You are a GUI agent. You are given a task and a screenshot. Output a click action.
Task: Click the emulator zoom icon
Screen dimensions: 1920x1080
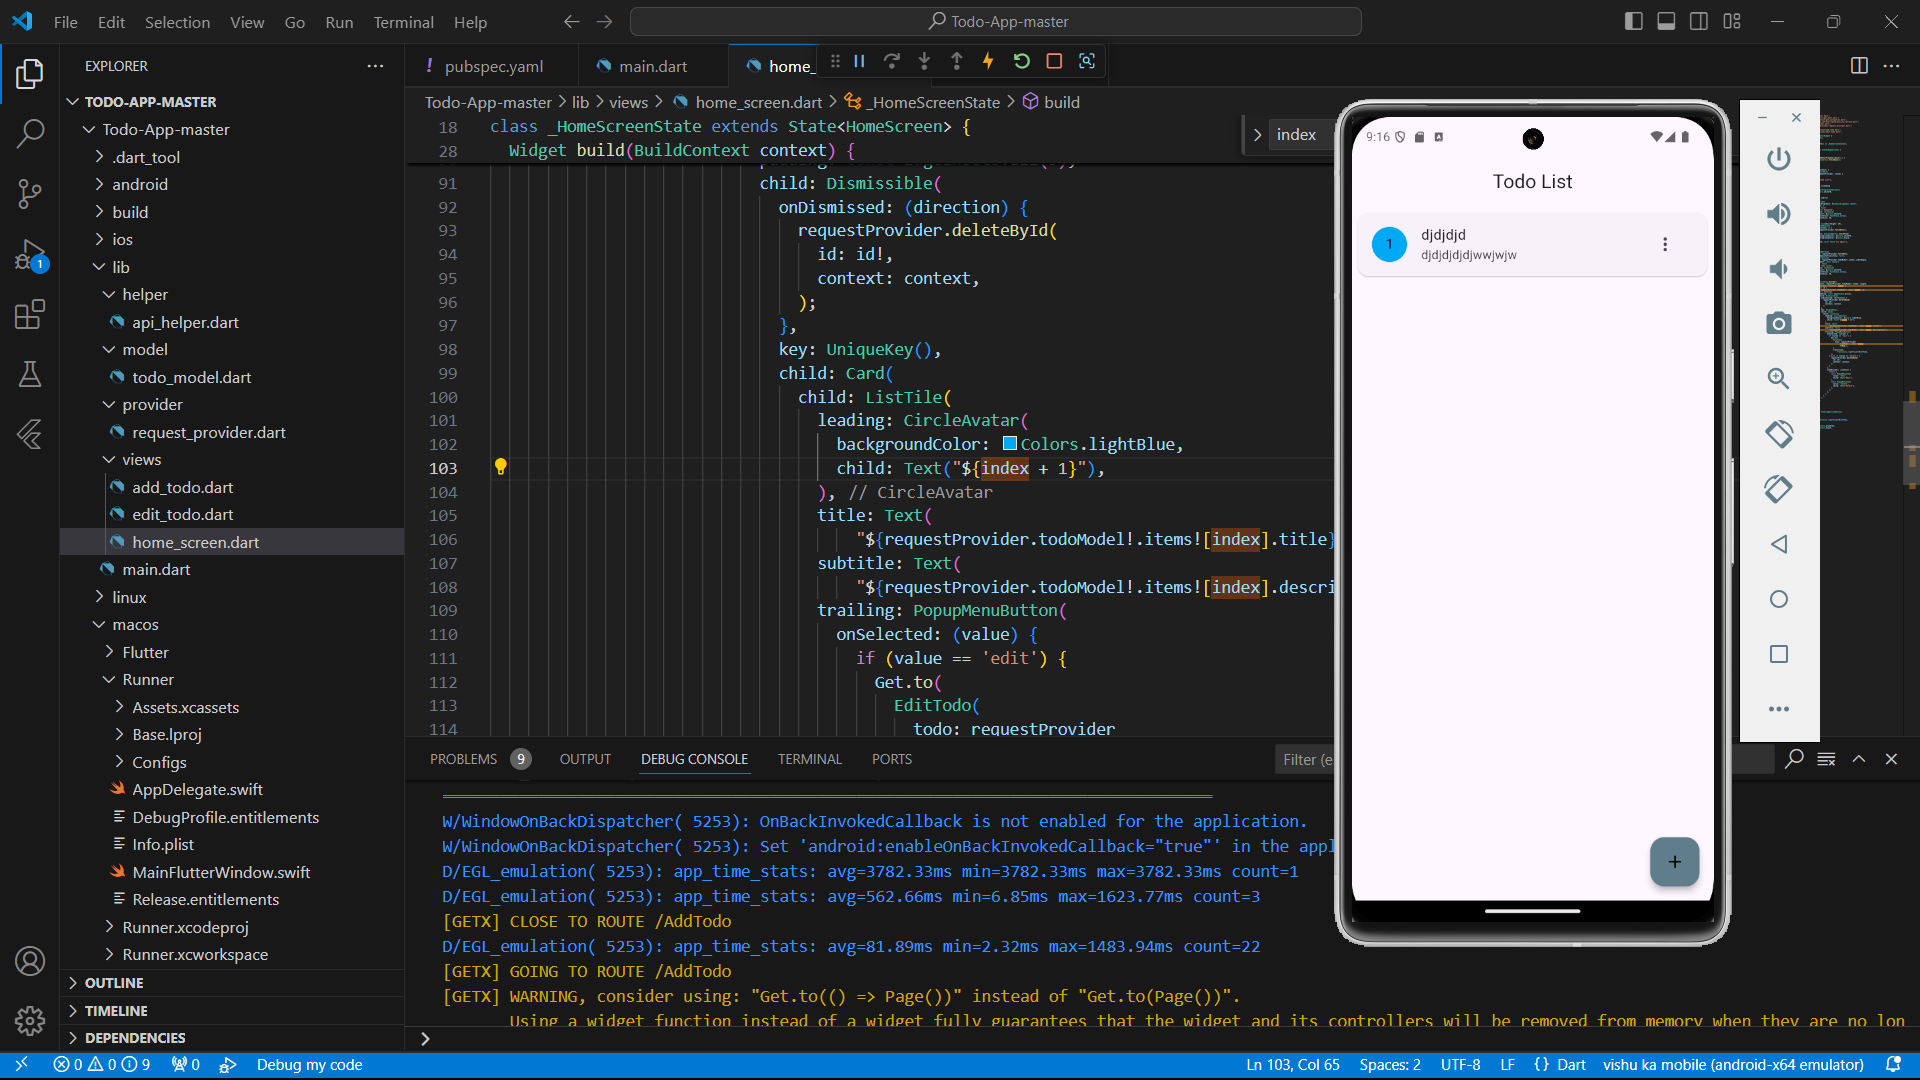pyautogui.click(x=1778, y=379)
